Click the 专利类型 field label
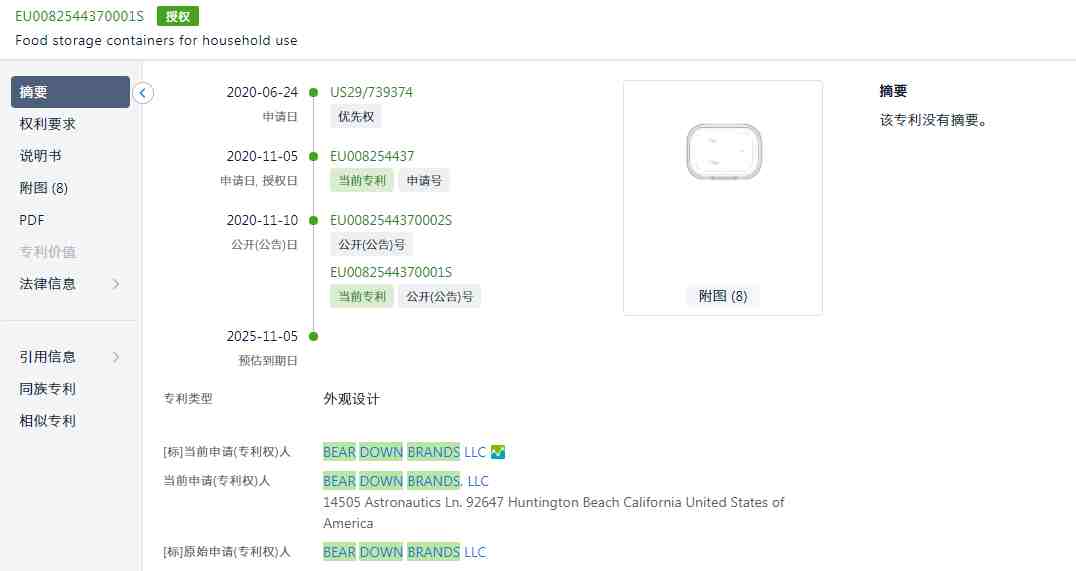The image size is (1076, 571). pos(188,398)
